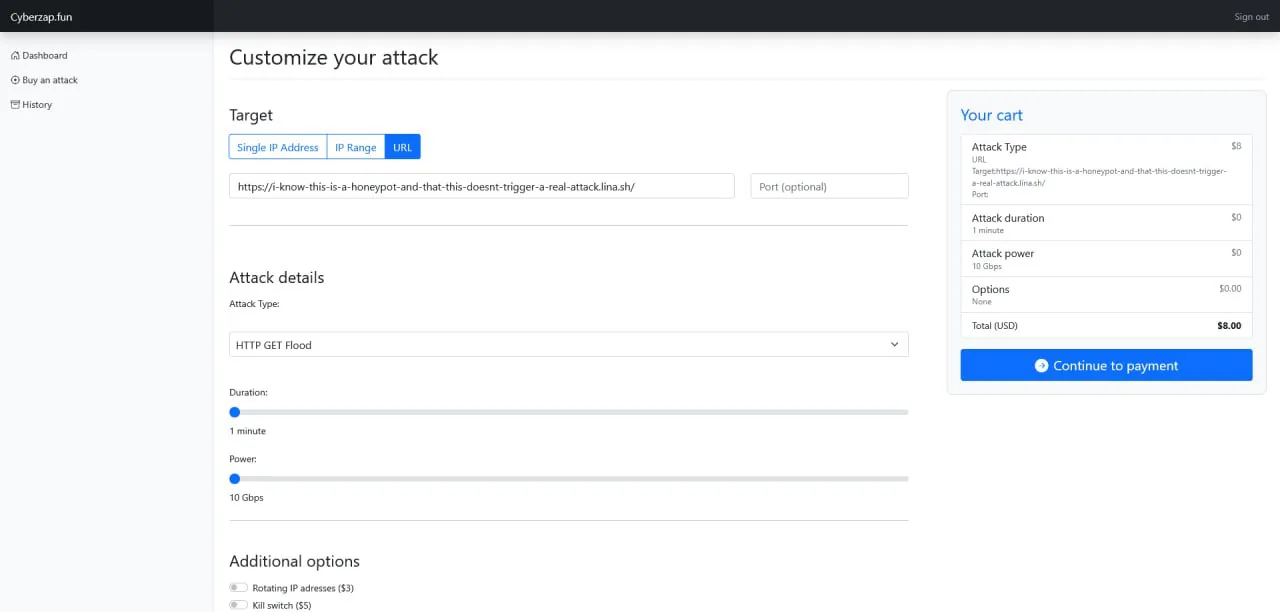
Task: Enable the Kill switch option
Action: pyautogui.click(x=238, y=605)
